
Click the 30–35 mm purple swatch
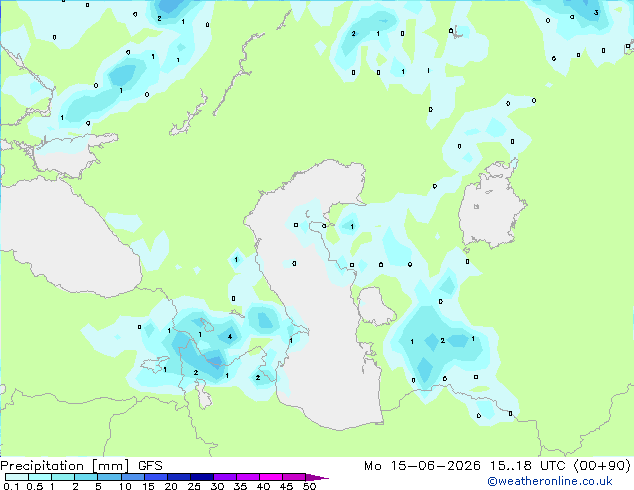224,477
